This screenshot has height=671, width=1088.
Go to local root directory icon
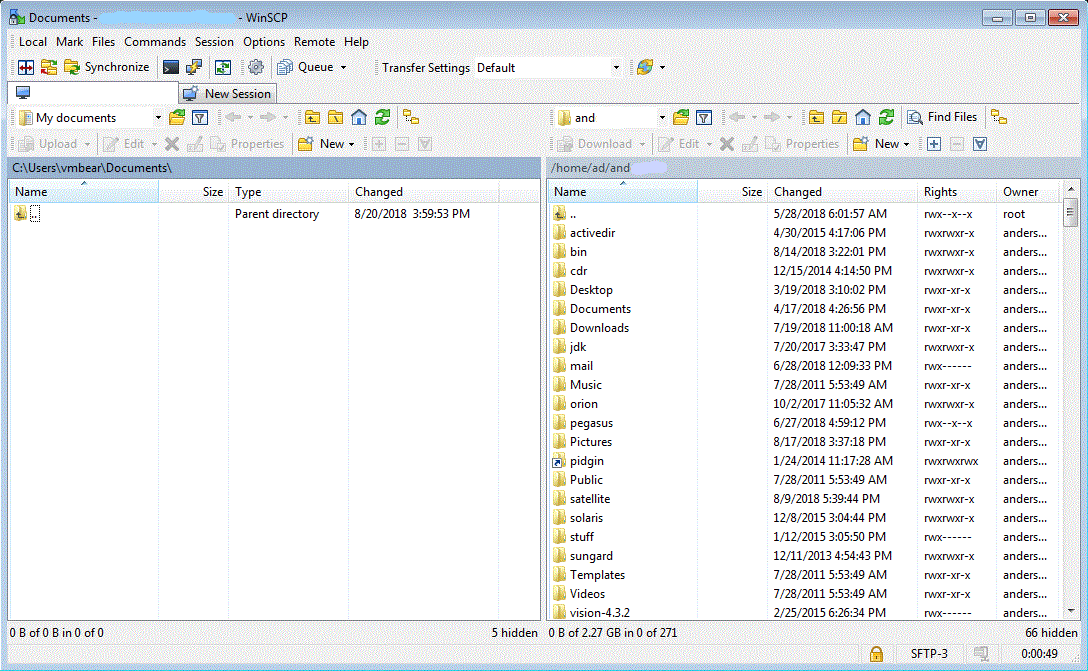coord(336,117)
